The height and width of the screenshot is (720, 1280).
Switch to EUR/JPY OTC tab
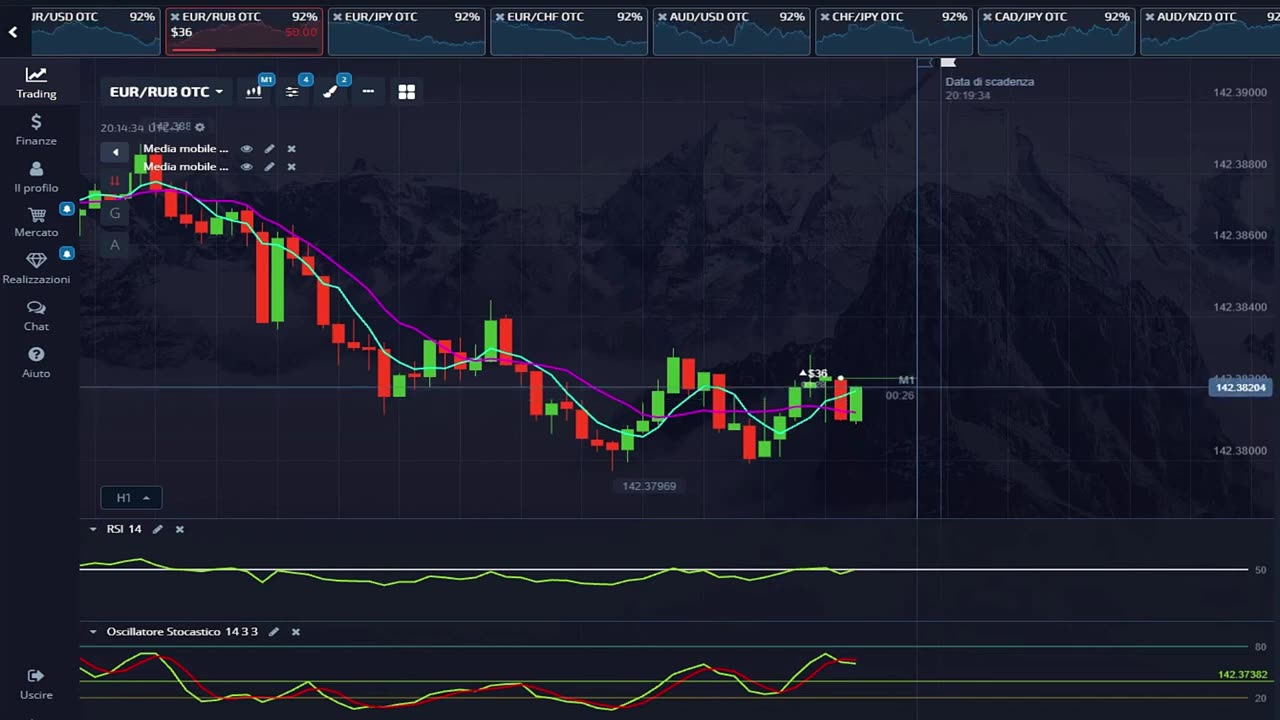(406, 31)
